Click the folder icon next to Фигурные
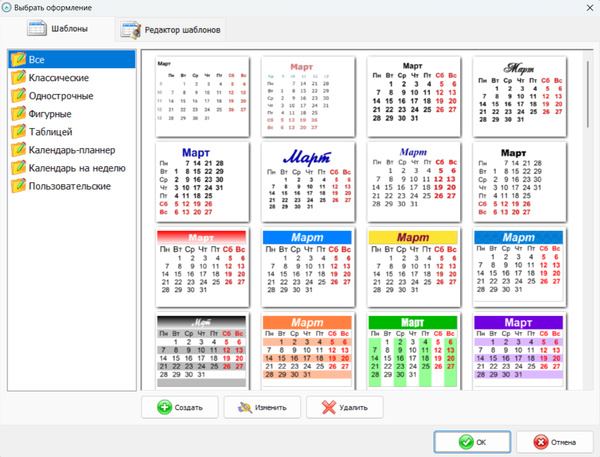 tap(18, 113)
